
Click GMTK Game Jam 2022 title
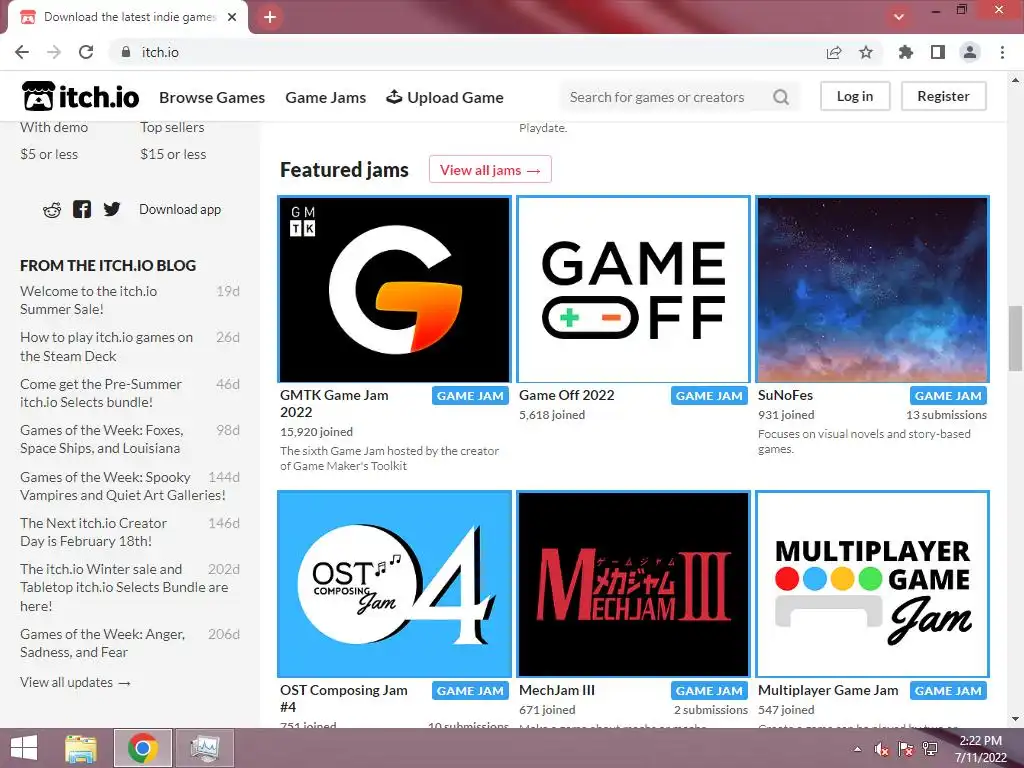tap(334, 404)
